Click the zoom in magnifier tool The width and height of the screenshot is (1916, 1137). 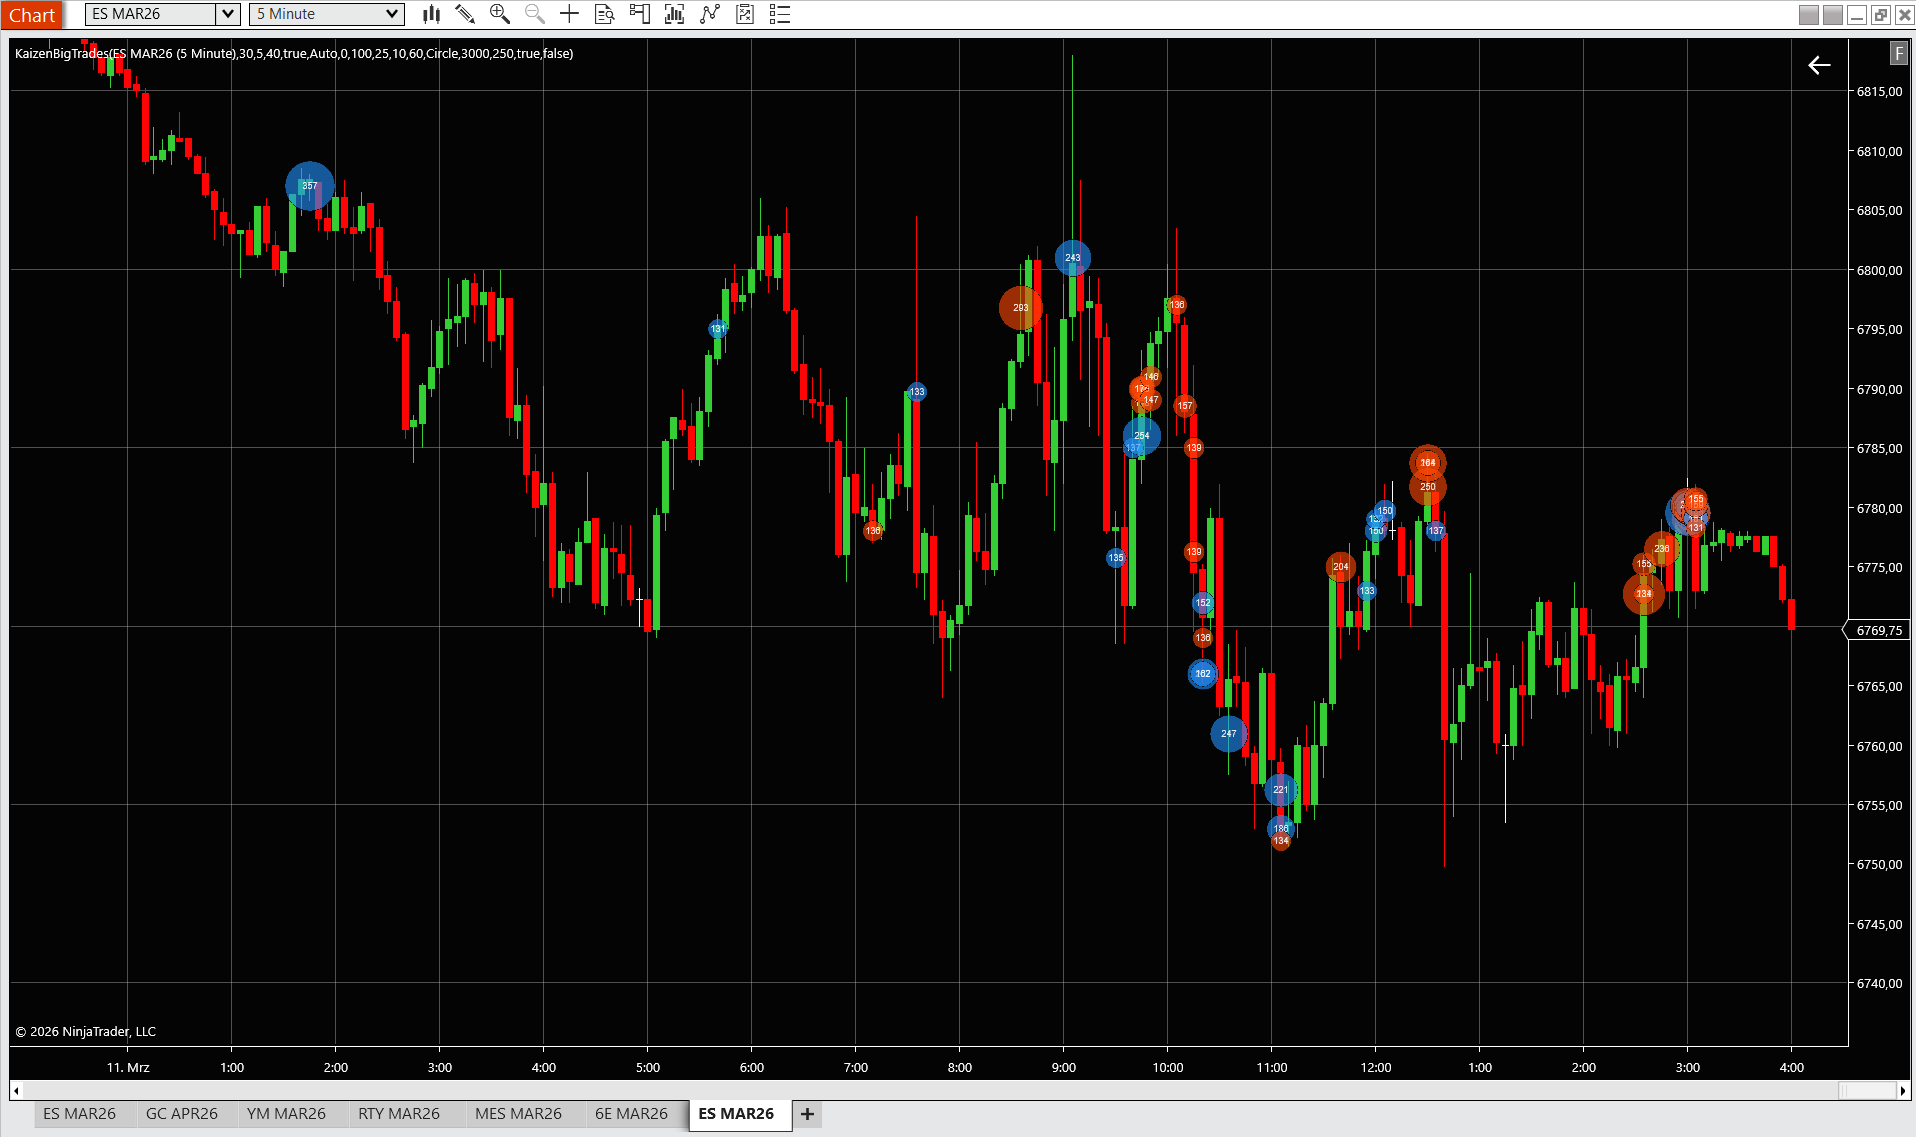coord(500,14)
